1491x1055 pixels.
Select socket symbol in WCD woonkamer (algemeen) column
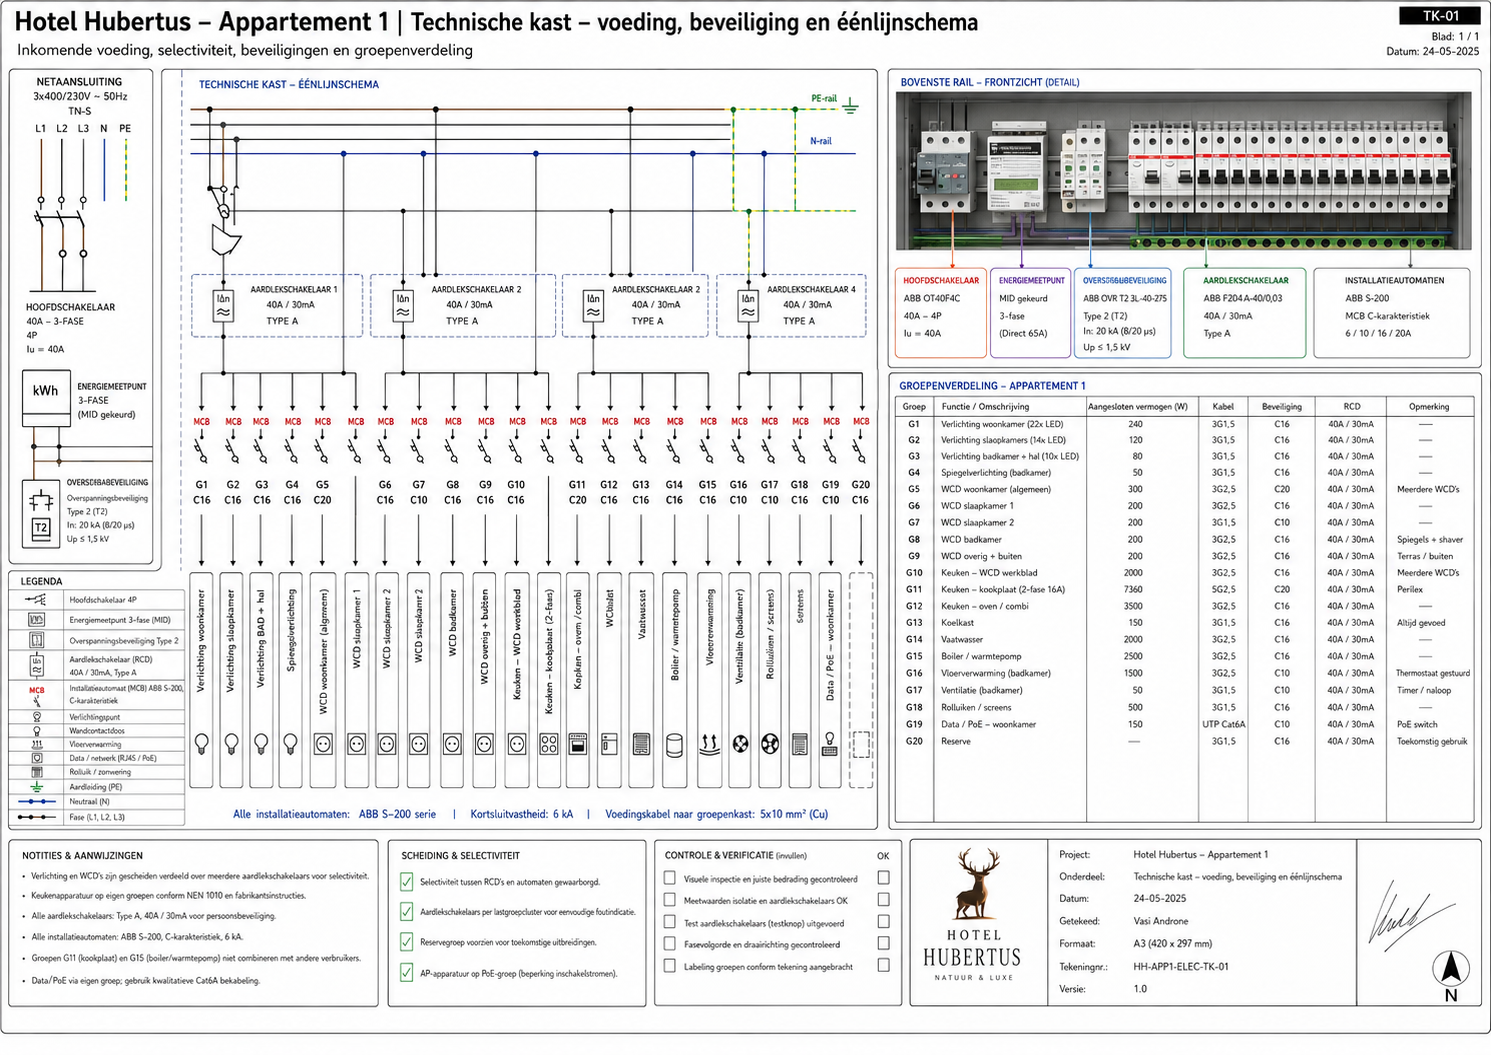point(323,744)
